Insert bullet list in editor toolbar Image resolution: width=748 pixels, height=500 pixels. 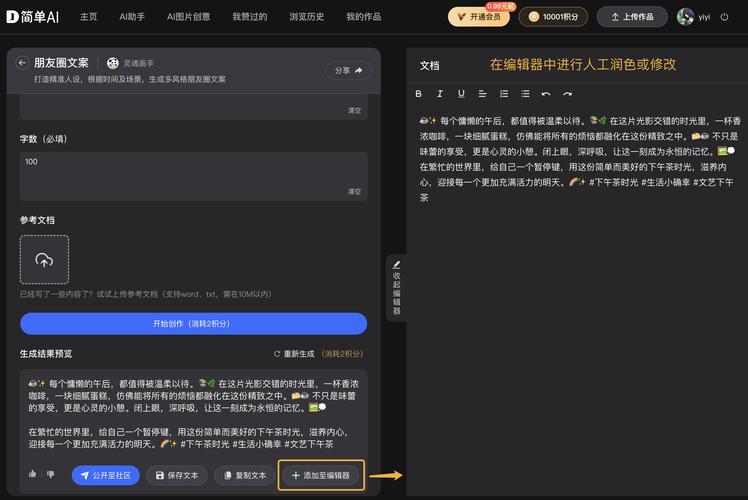525,94
